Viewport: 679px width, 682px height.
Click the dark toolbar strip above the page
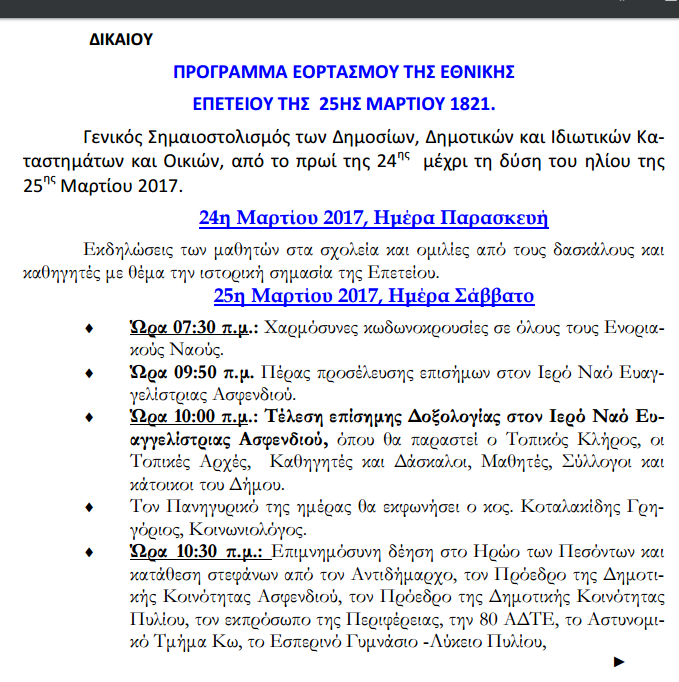pos(339,8)
